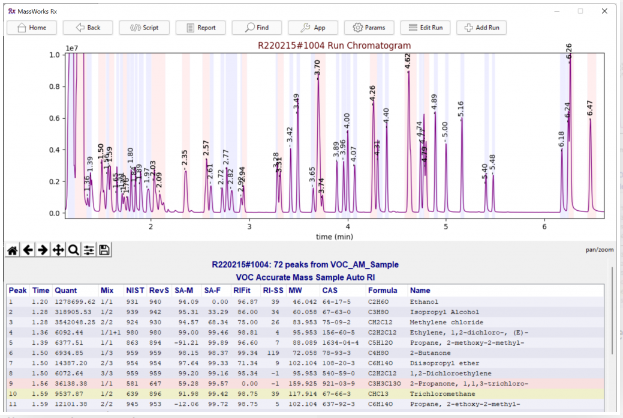Click the Home button in top toolbar
This screenshot has width=623, height=418.
coord(31,28)
